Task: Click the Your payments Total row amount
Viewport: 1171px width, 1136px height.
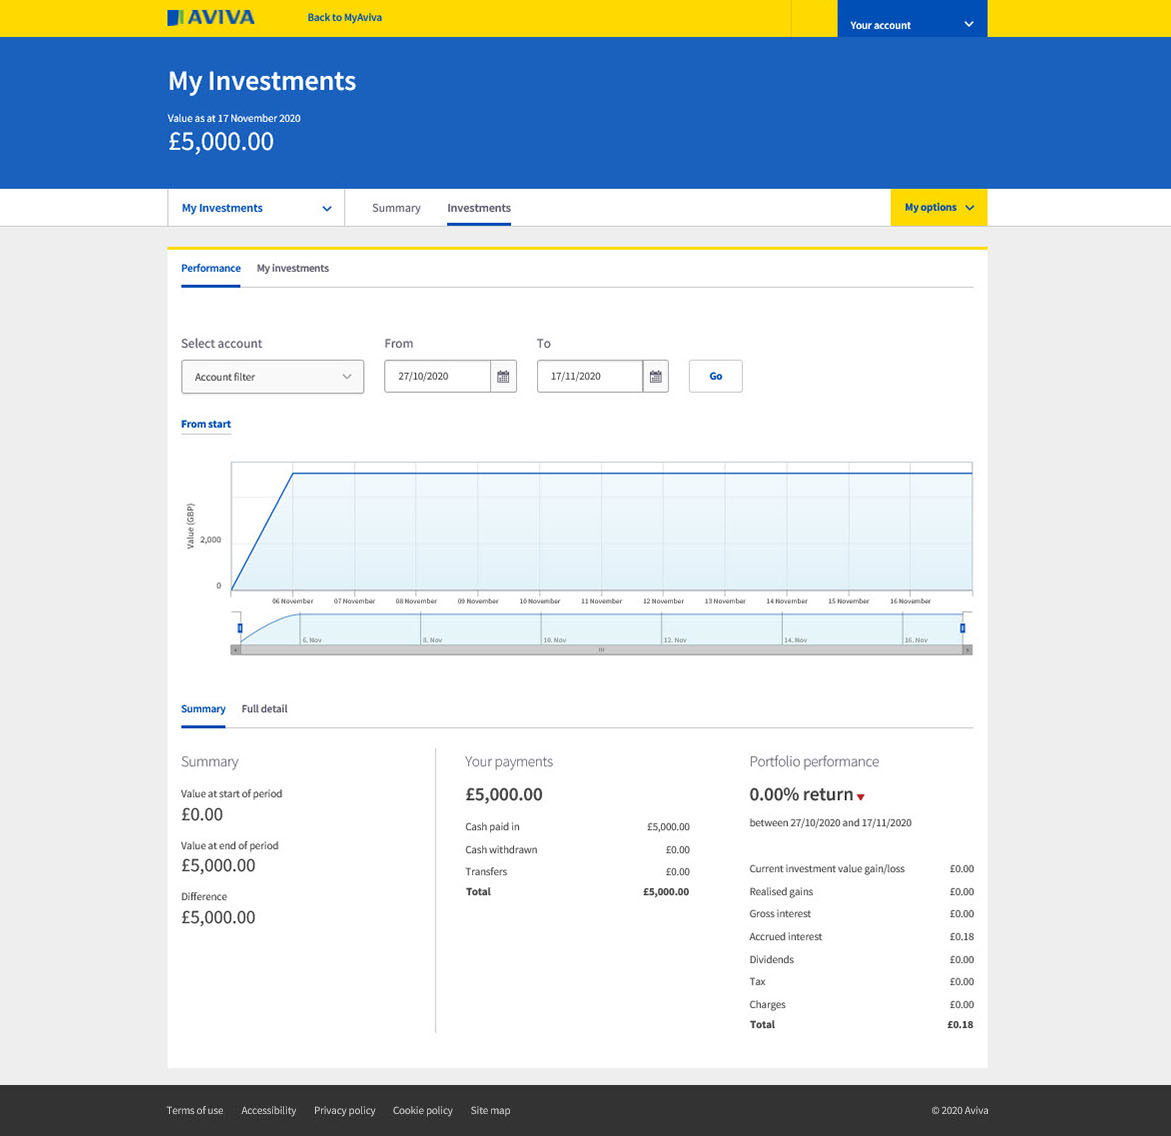Action: (666, 892)
